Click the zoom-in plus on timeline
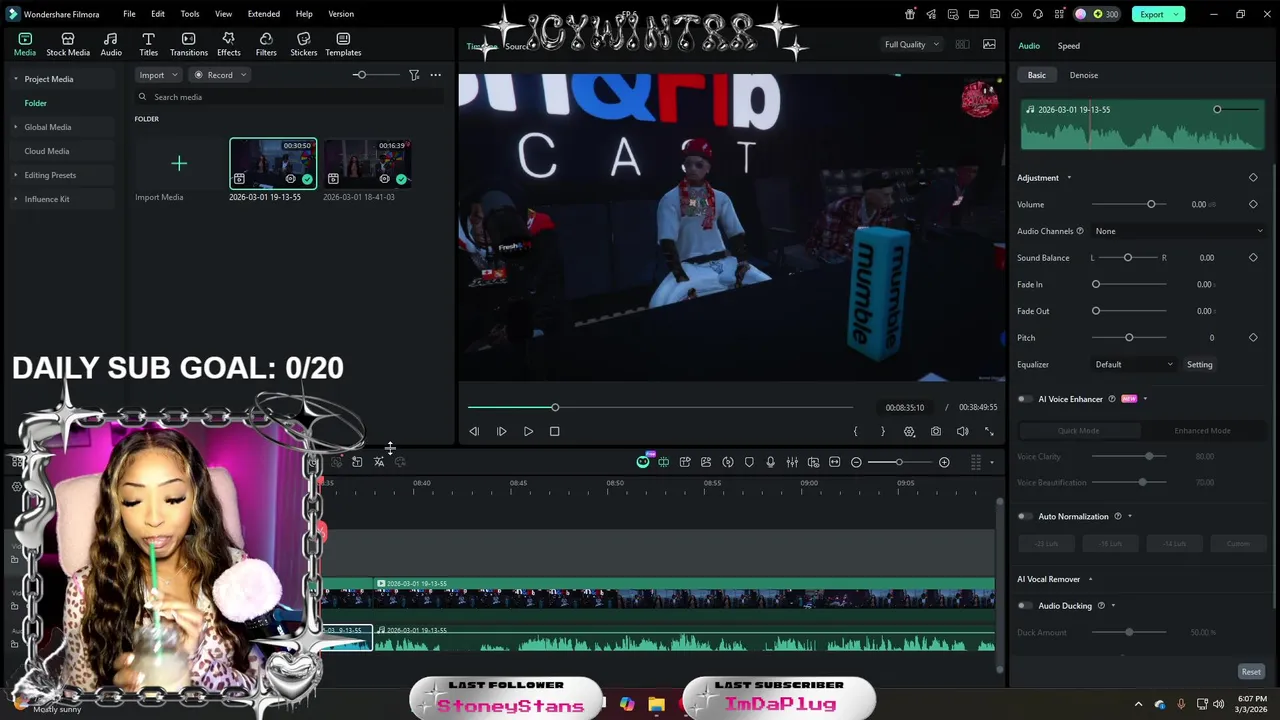Viewport: 1280px width, 720px height. coord(944,462)
